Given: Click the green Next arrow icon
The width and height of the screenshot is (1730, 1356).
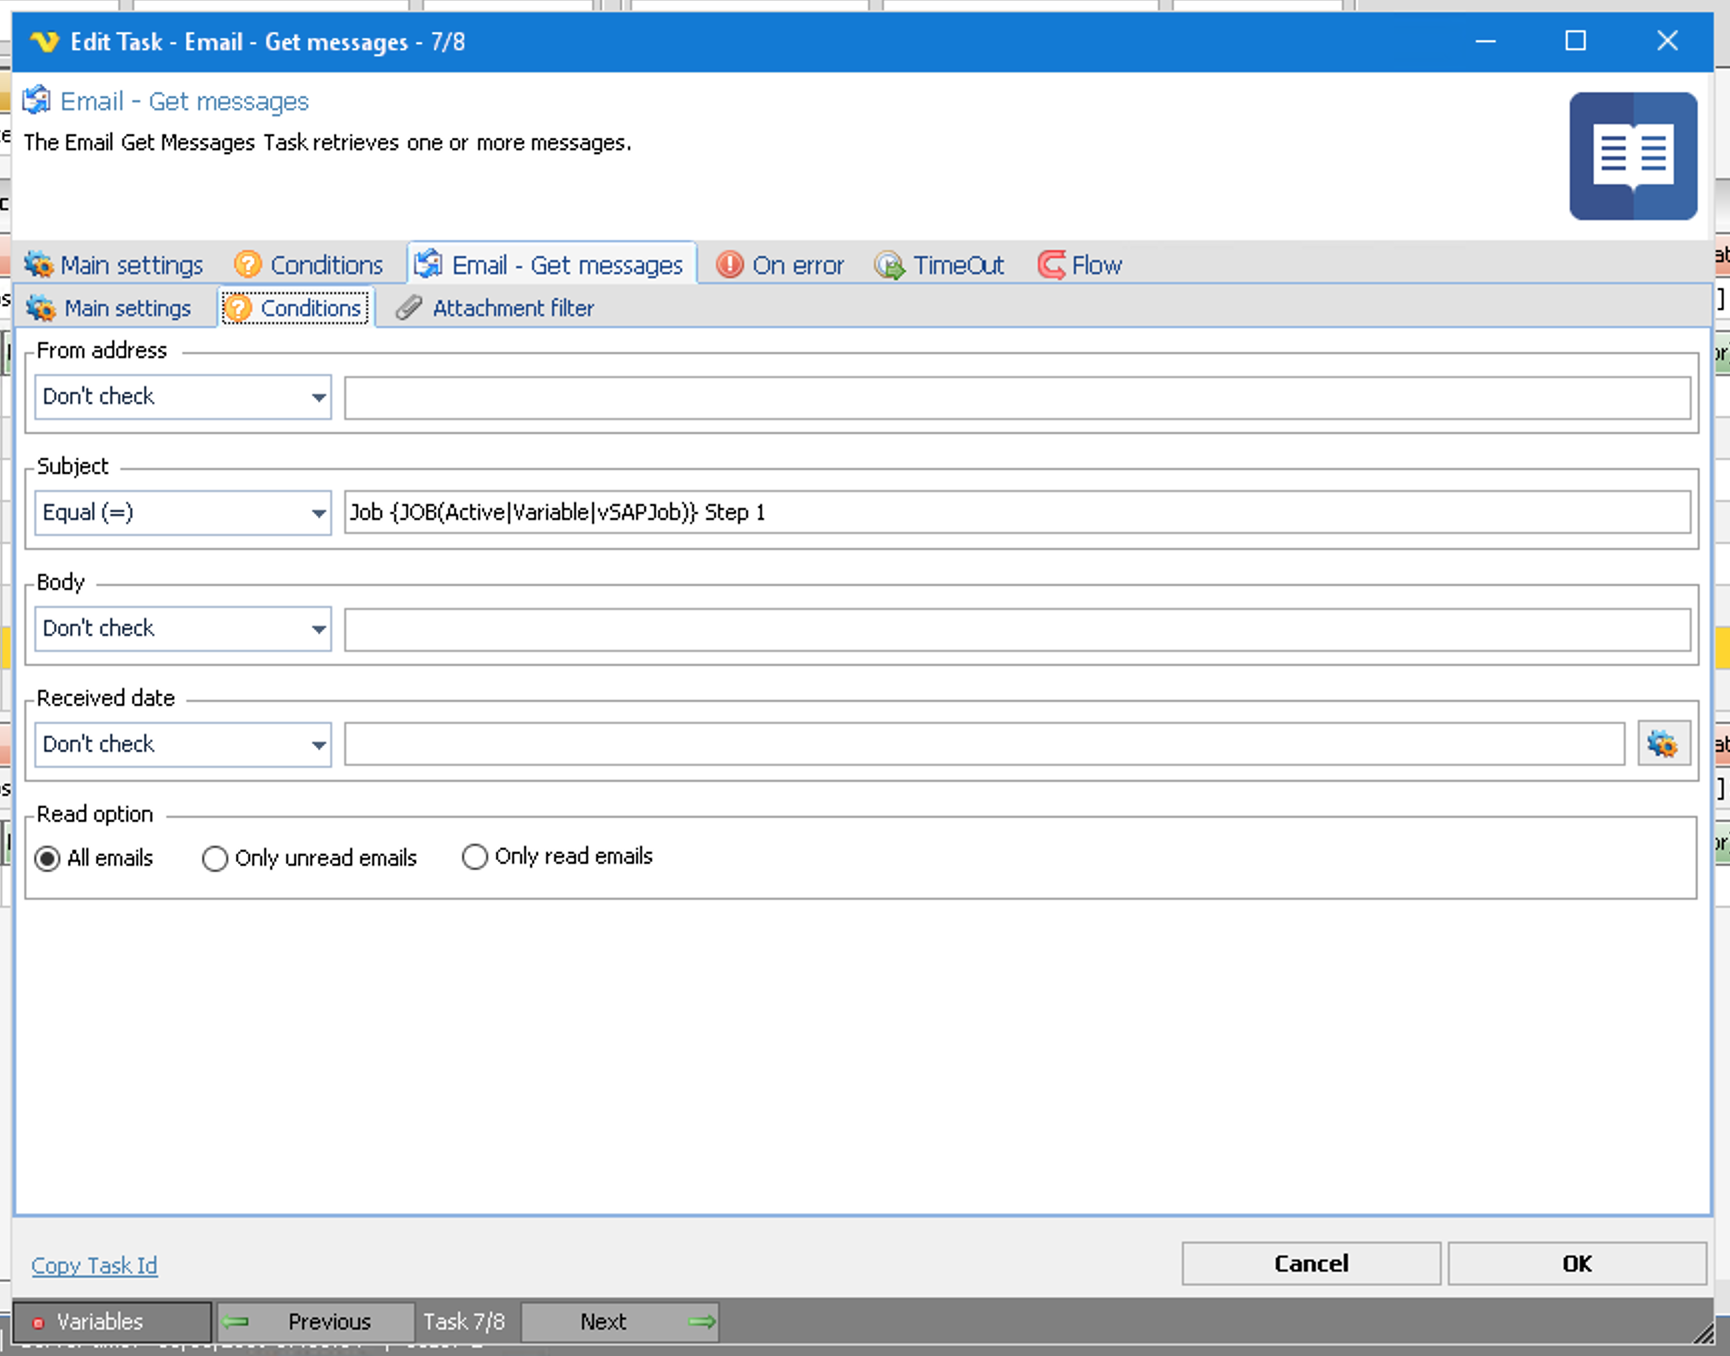Looking at the screenshot, I should [702, 1322].
